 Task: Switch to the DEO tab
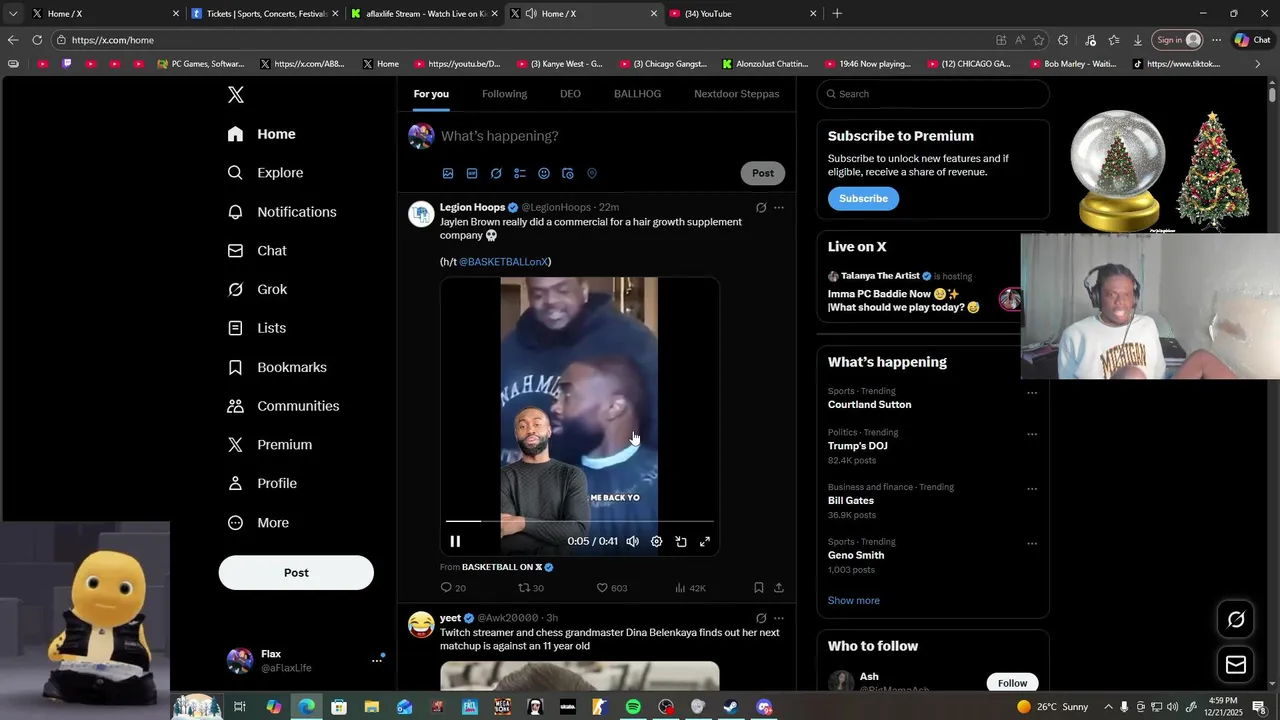[x=570, y=94]
